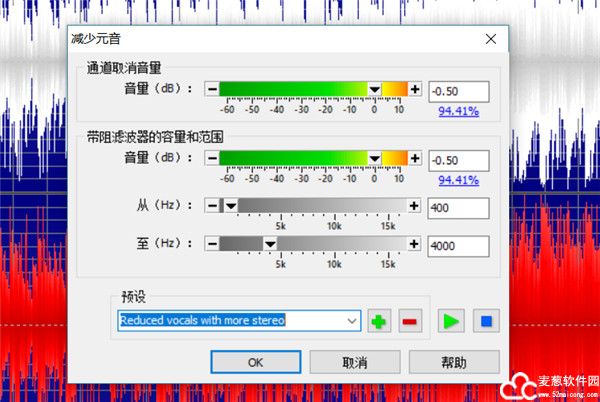This screenshot has width=600, height=402.
Task: Confirm with the OK button
Action: (x=256, y=362)
